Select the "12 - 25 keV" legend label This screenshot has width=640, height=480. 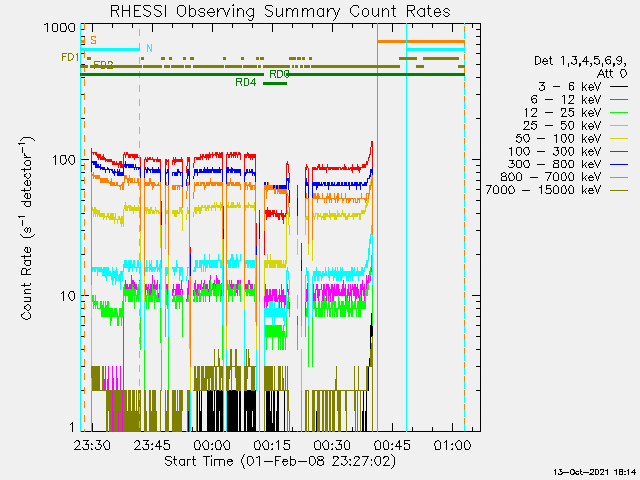[x=562, y=113]
